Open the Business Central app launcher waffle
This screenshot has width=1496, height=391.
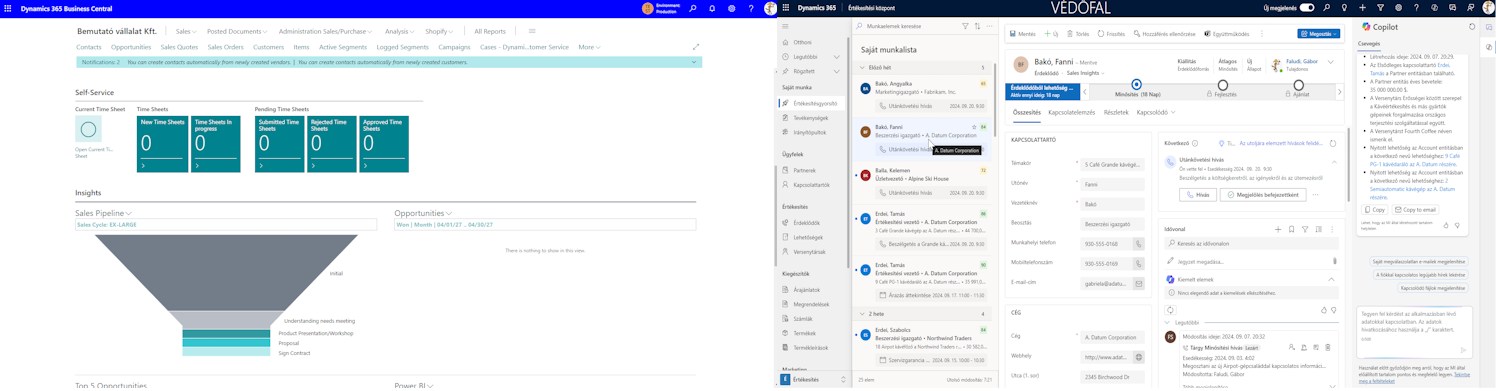(x=8, y=8)
